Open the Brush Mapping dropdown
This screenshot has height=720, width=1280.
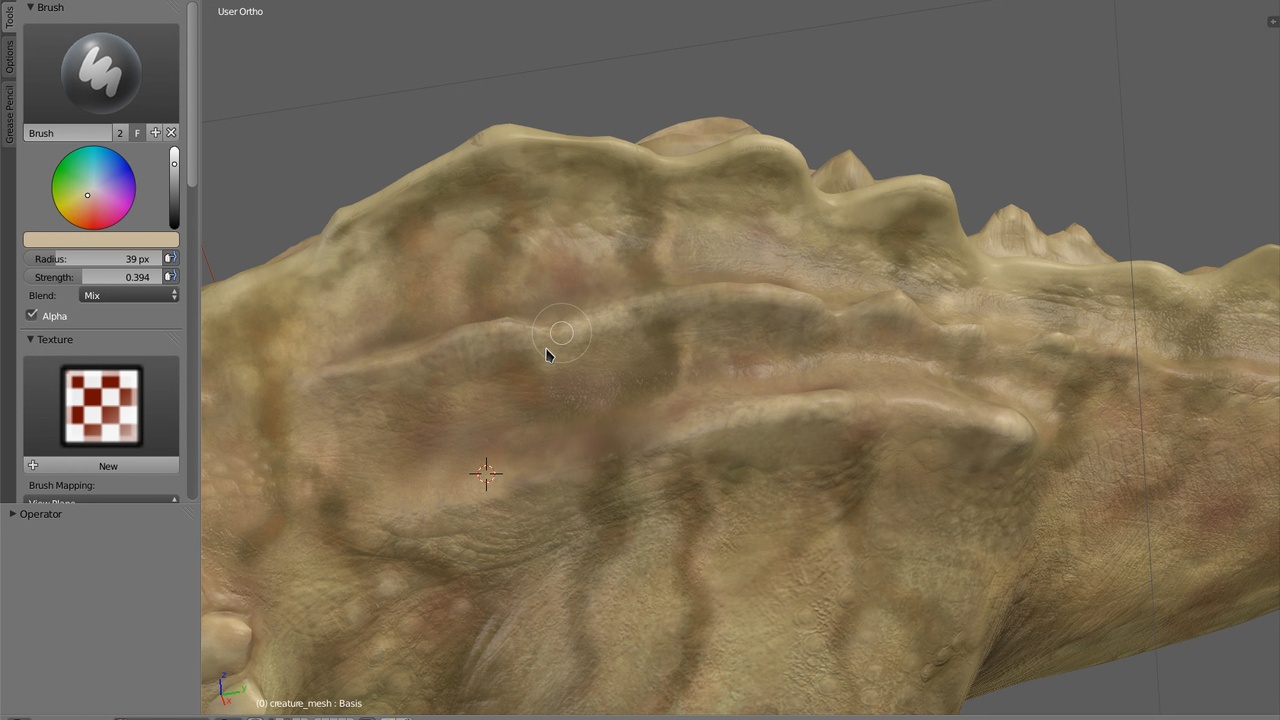click(x=101, y=499)
